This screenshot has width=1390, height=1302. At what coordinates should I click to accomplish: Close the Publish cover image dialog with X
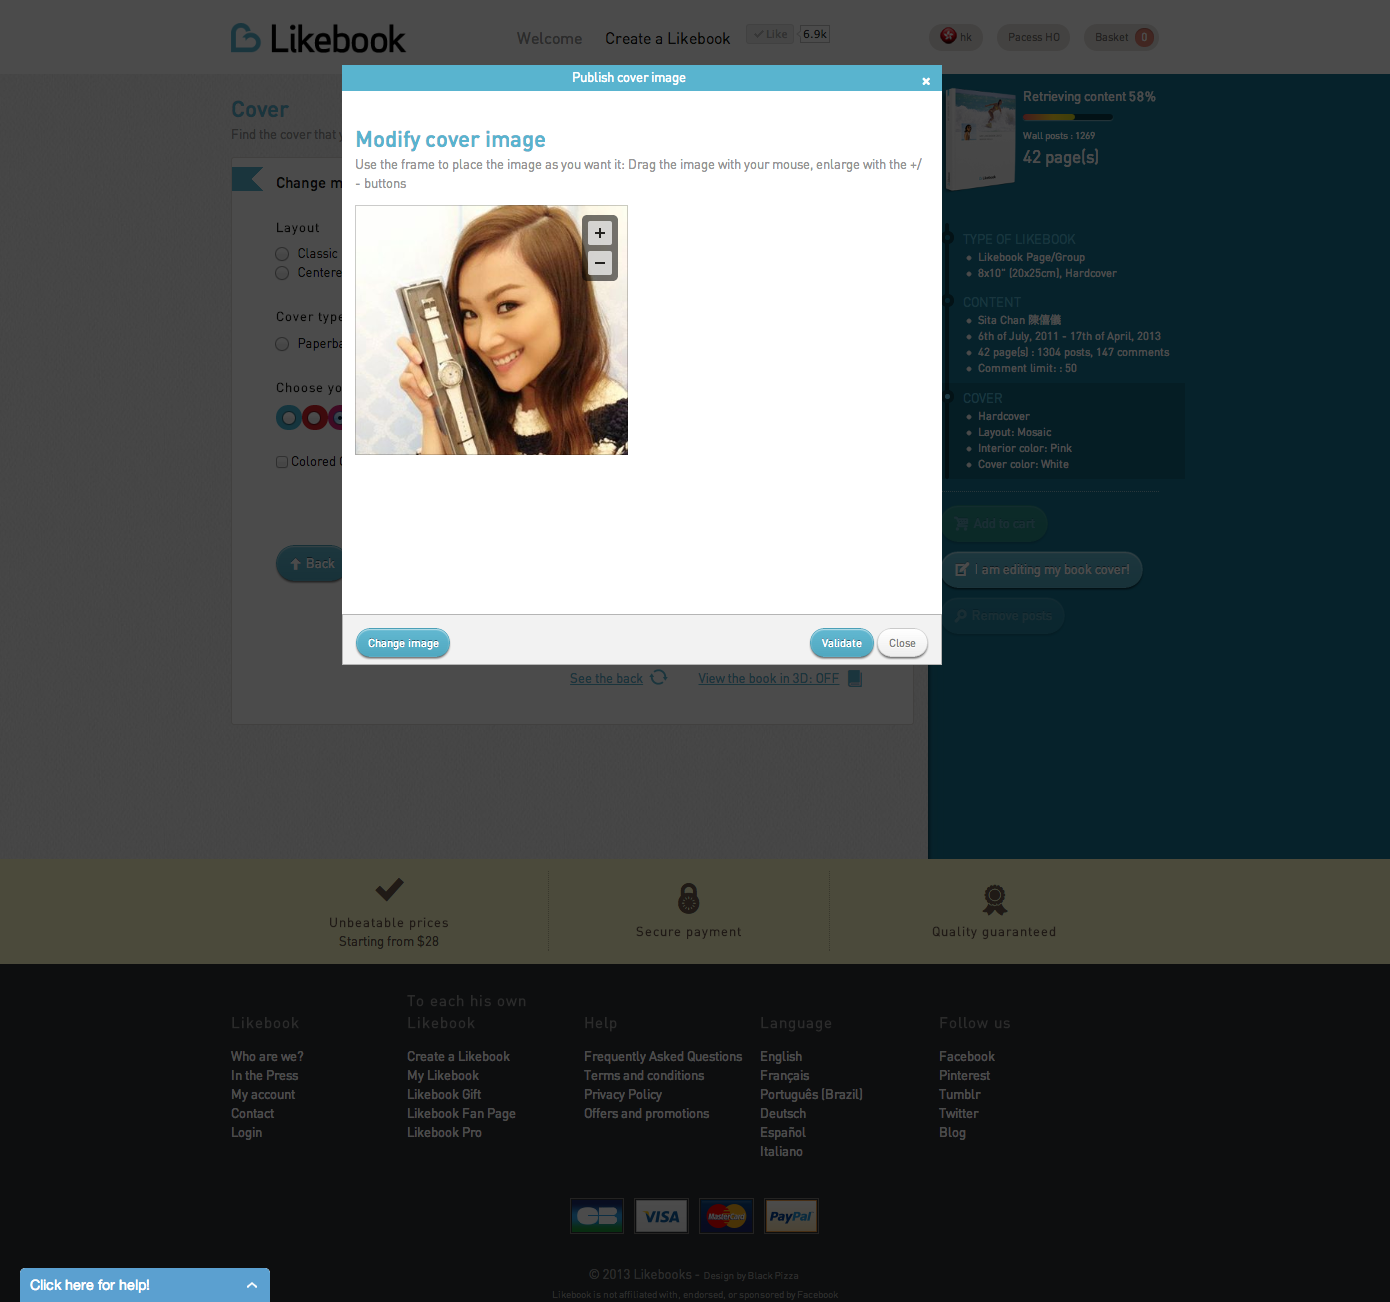point(926,81)
